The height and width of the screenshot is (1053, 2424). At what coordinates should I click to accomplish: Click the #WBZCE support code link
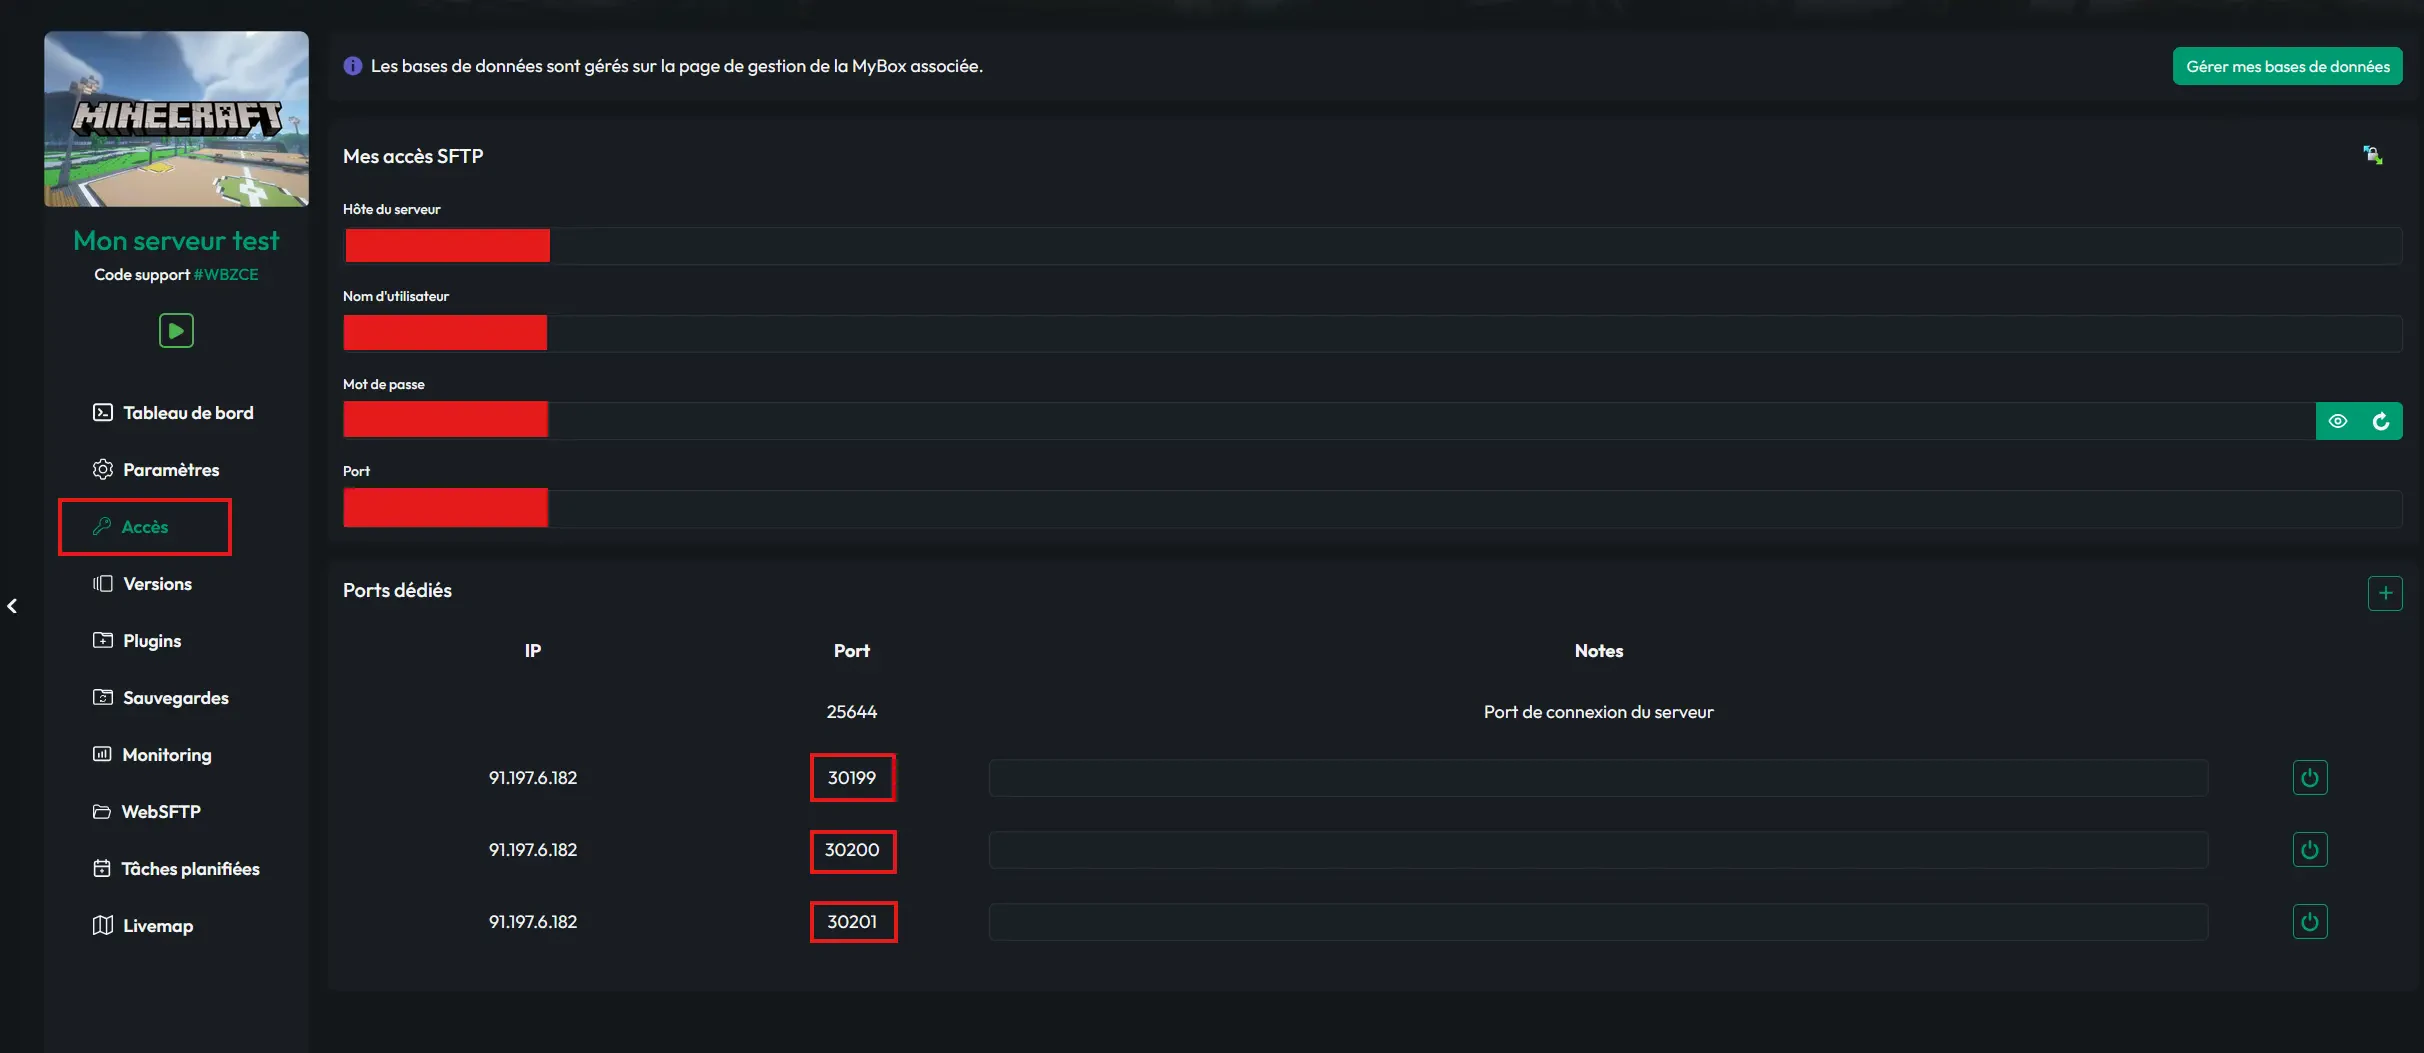click(226, 275)
